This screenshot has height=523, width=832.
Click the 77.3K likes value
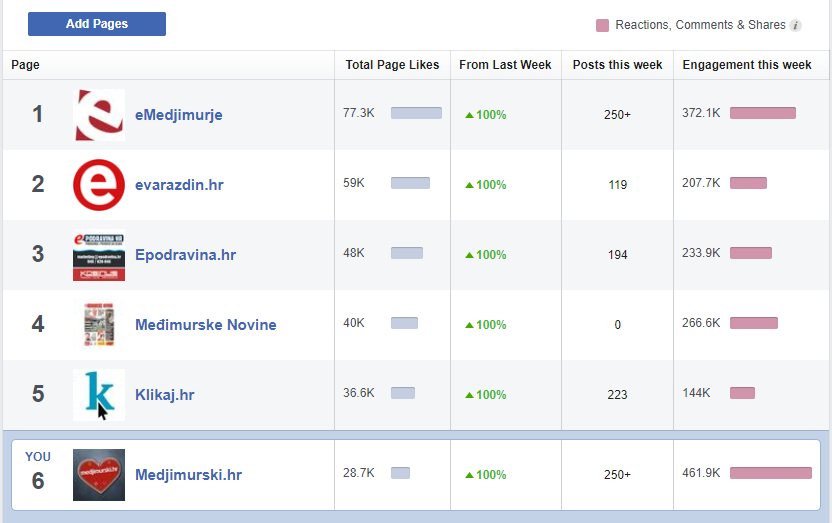tap(359, 113)
